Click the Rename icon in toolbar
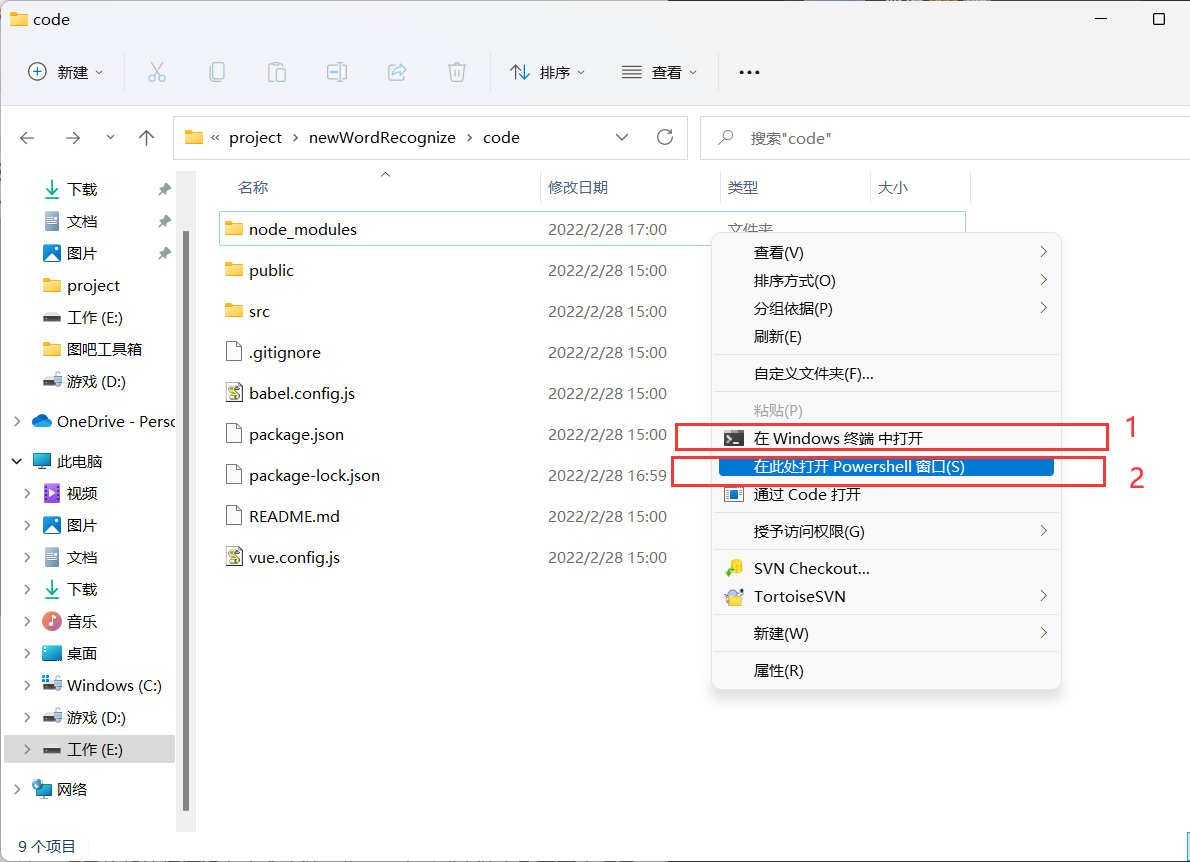The image size is (1190, 862). [337, 72]
